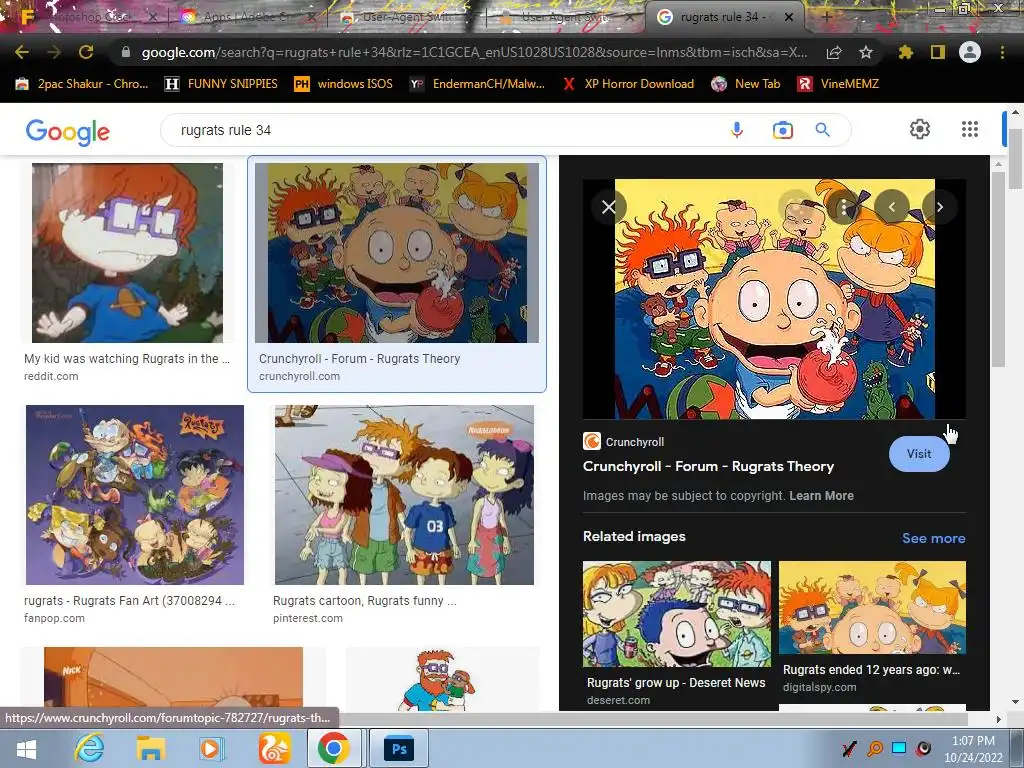
Task: Open the 2pac Shakur bookmark
Action: tap(82, 84)
